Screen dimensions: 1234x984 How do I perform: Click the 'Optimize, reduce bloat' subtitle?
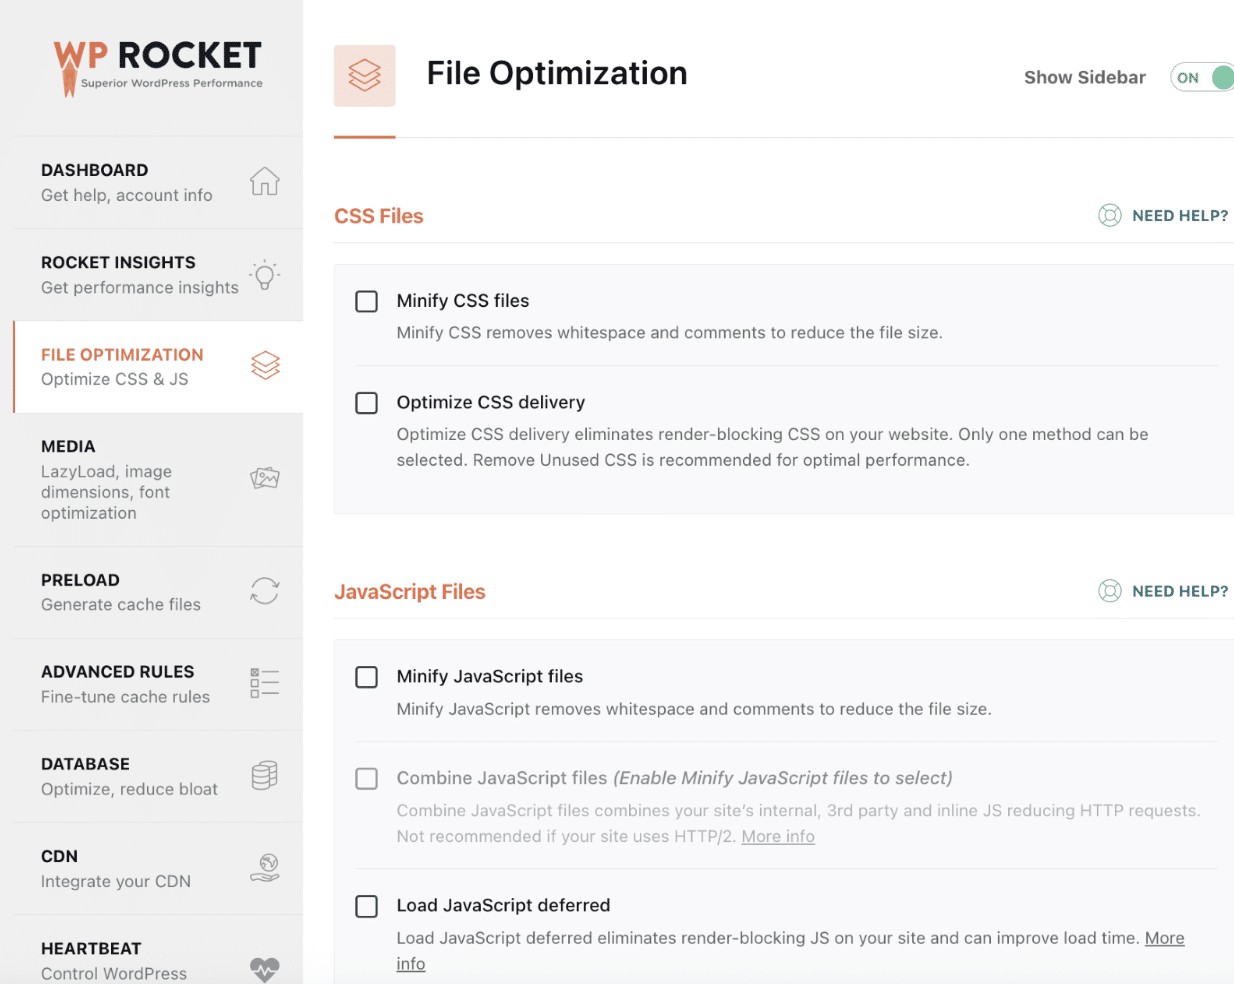(x=129, y=789)
